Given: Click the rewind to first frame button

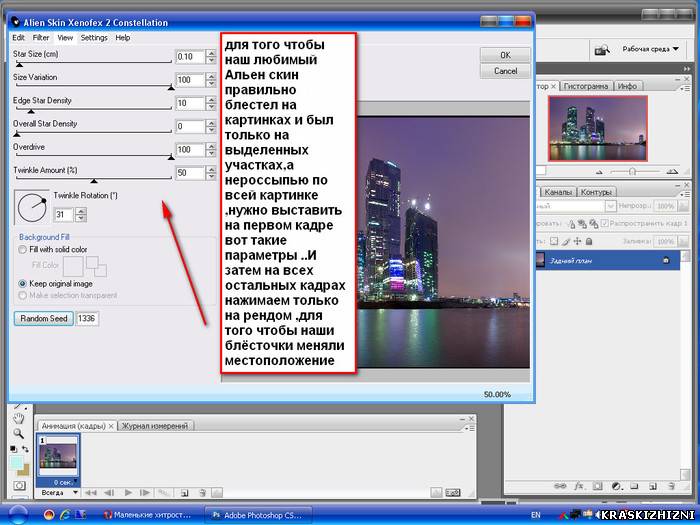Looking at the screenshot, I should [91, 493].
